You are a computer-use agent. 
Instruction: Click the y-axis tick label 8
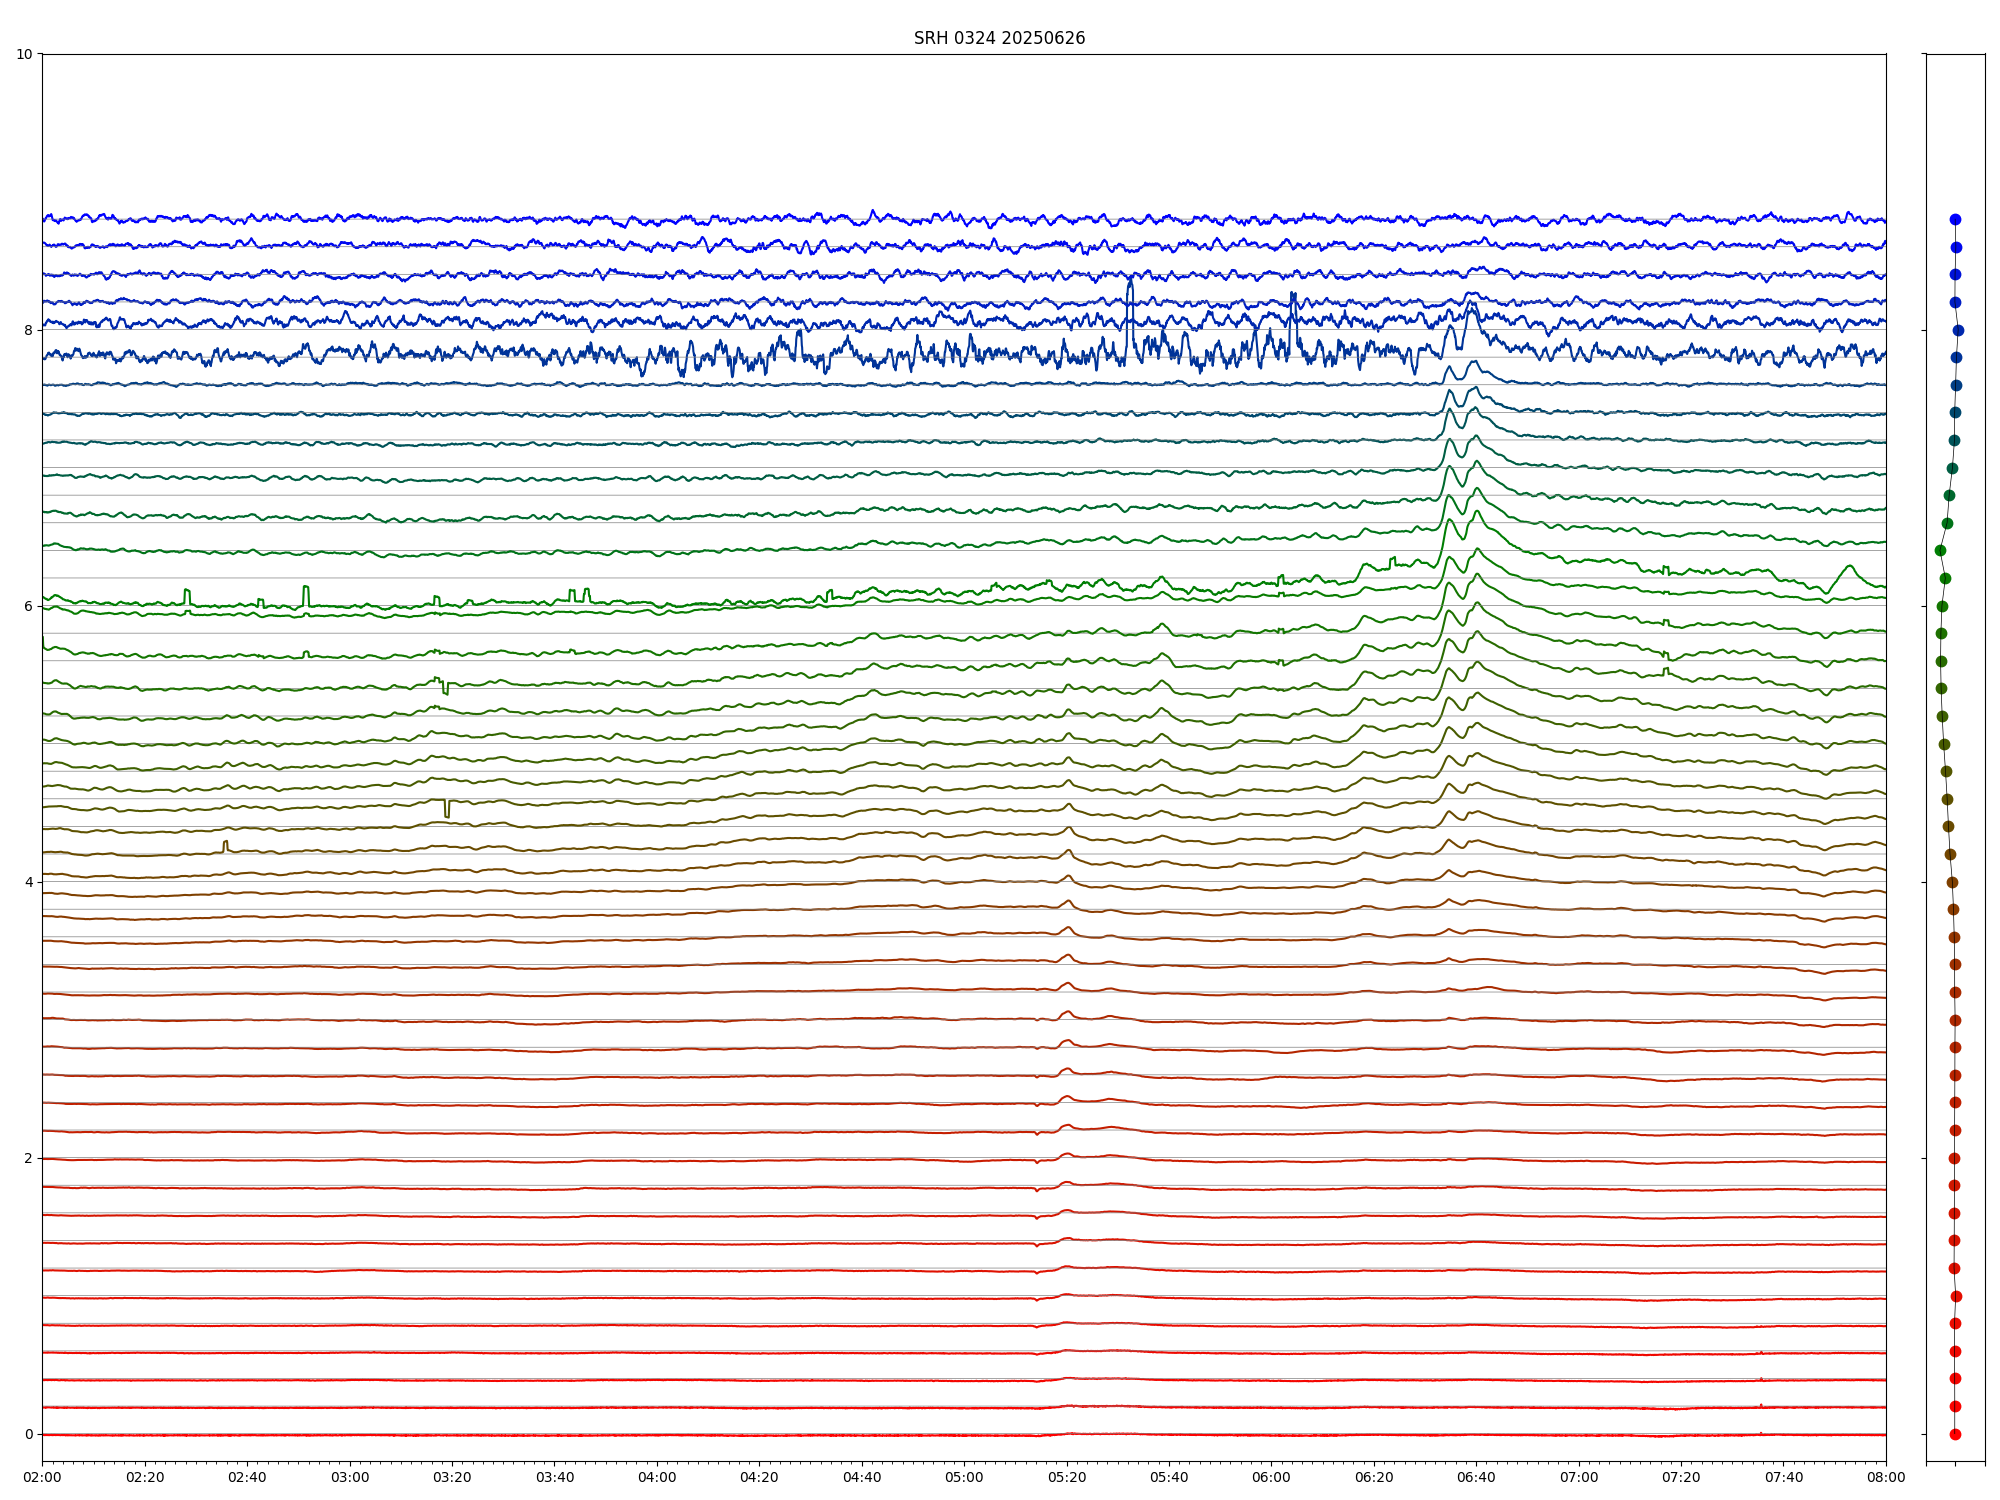click(29, 330)
